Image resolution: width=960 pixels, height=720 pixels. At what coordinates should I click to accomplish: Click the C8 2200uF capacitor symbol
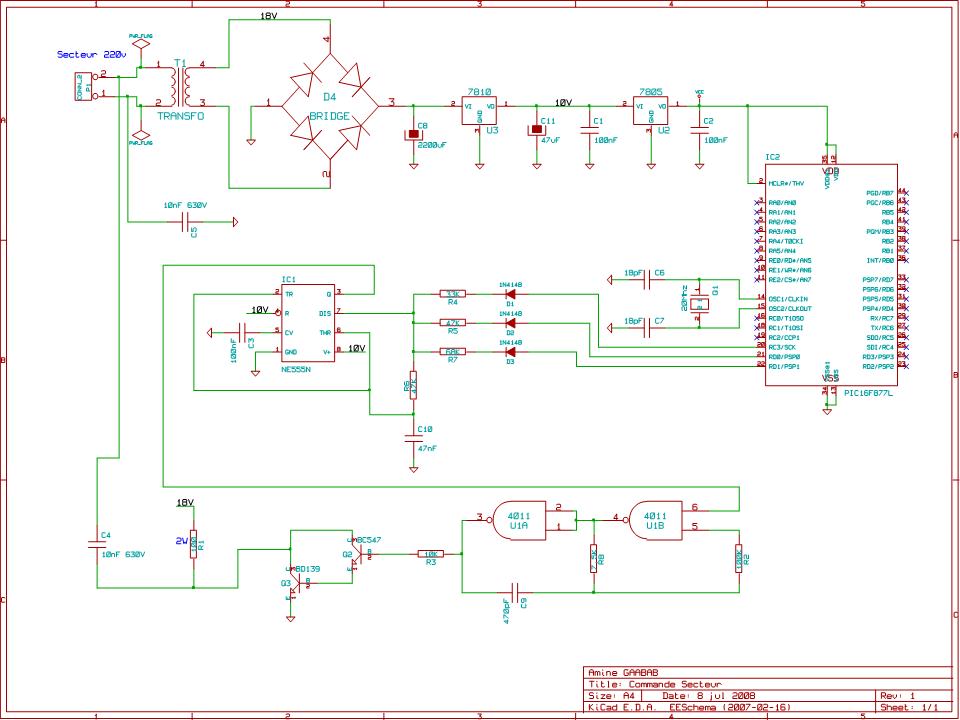(x=413, y=133)
